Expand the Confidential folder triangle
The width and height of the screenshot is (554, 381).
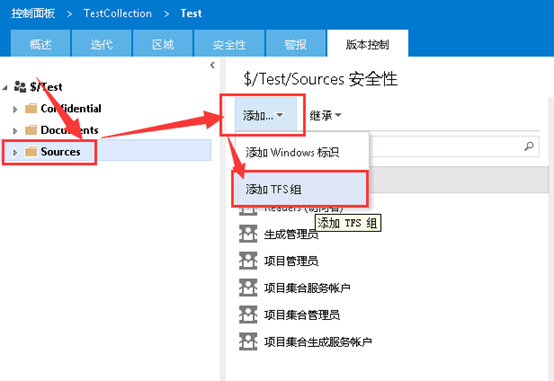coord(15,110)
